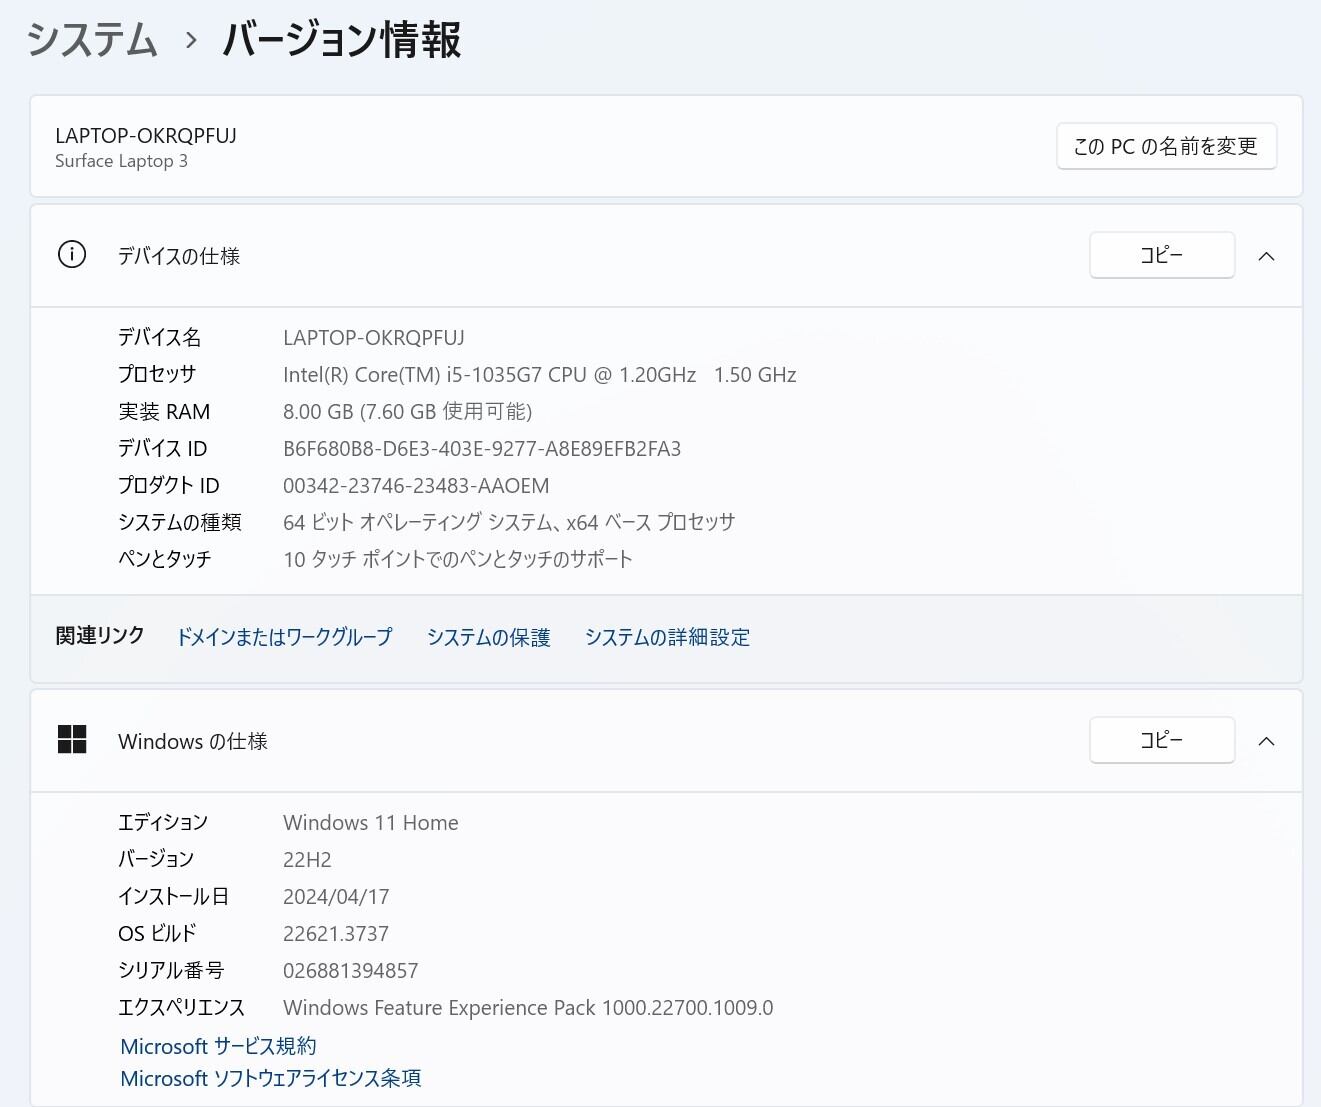Click the デバイス ID label
This screenshot has width=1321, height=1107.
(163, 449)
